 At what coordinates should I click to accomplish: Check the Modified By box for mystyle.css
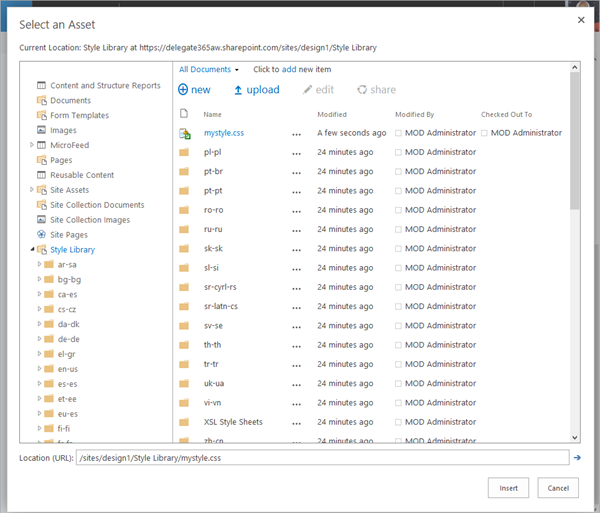(x=399, y=133)
